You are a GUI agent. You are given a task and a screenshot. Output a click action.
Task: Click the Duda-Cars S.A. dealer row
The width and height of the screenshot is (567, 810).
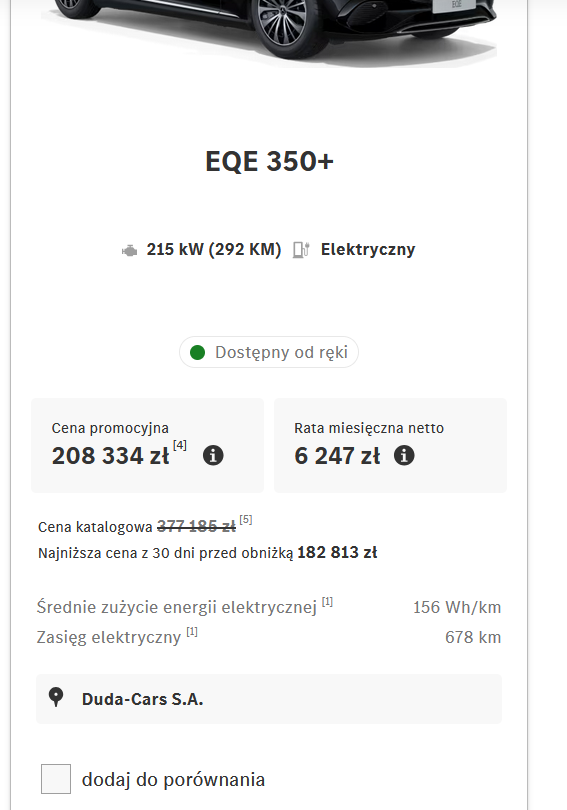(x=269, y=698)
